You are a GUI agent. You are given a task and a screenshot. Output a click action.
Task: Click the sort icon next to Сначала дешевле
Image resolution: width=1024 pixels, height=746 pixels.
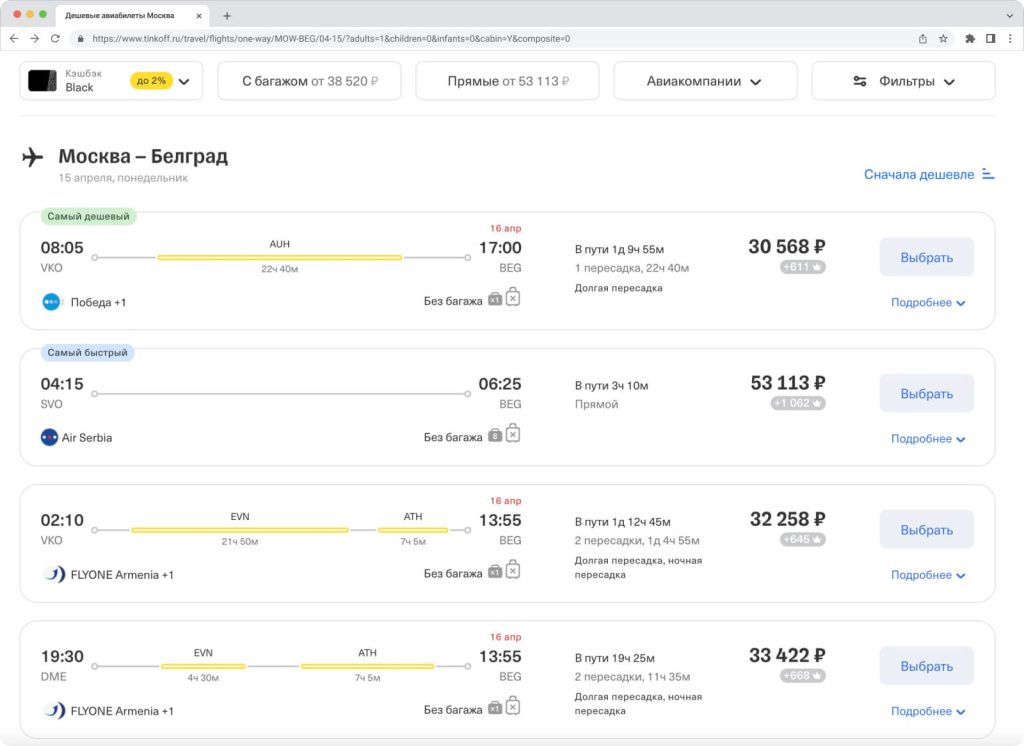click(988, 174)
